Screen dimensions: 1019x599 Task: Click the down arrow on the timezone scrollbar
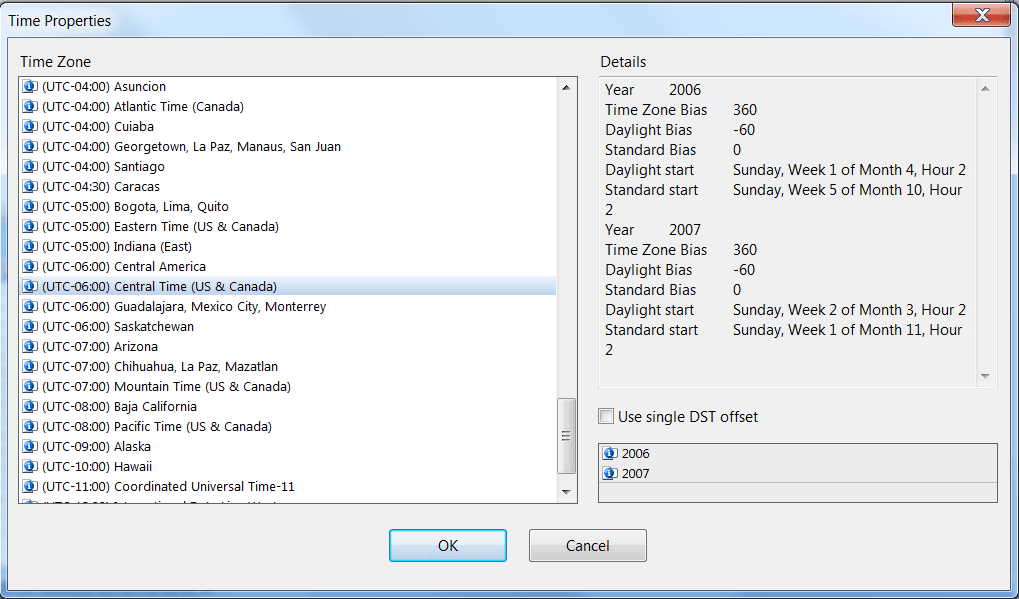567,492
